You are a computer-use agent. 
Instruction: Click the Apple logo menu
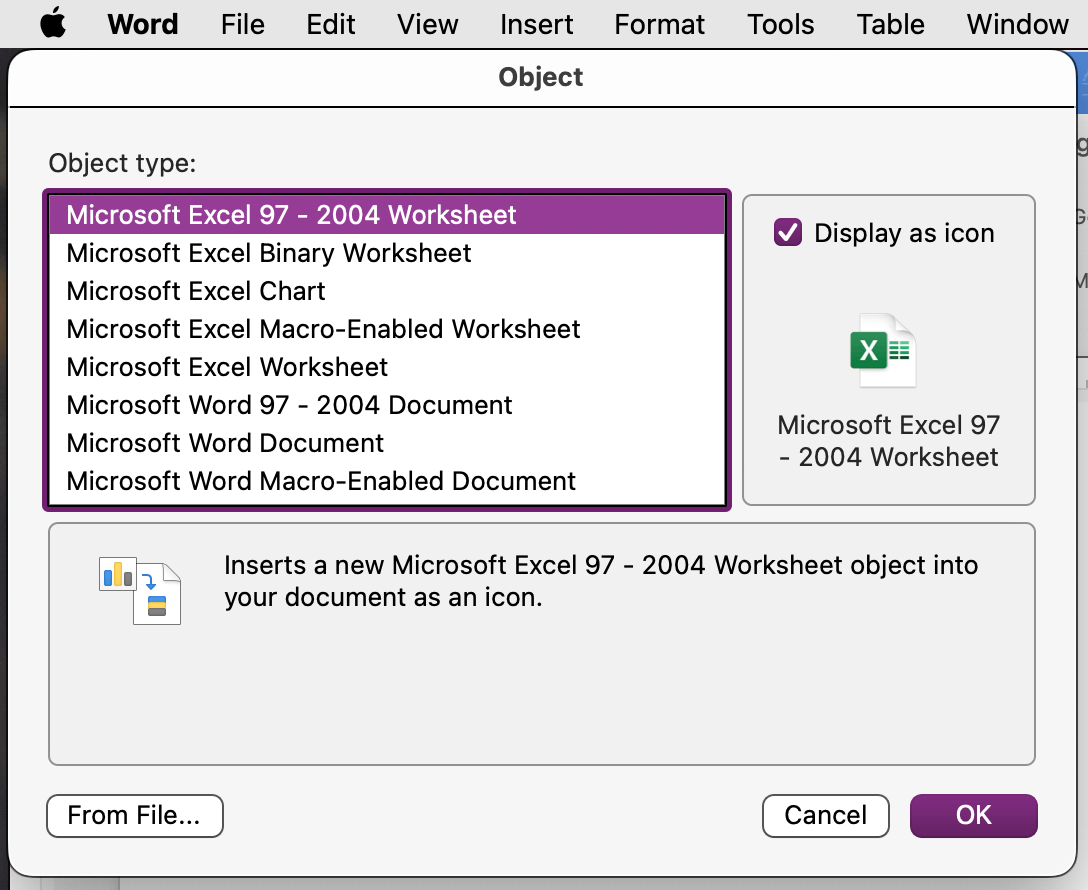point(53,24)
